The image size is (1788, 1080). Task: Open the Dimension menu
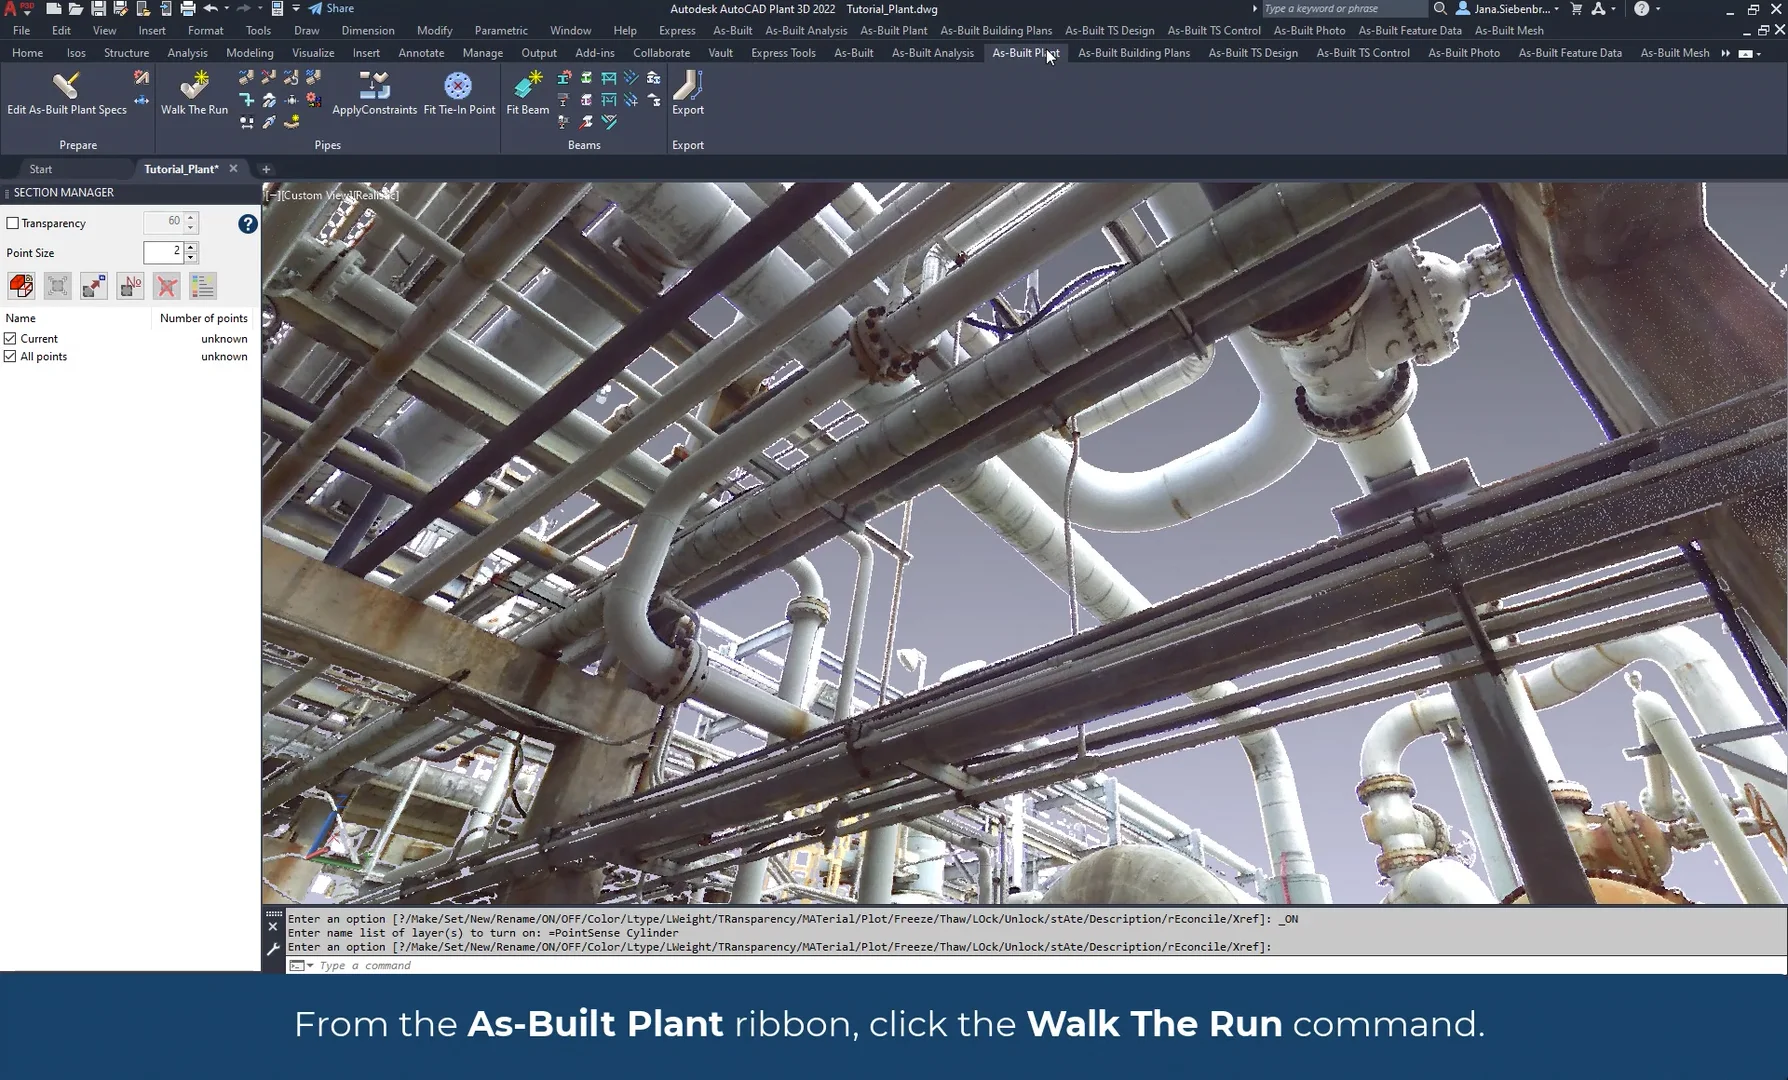click(367, 31)
